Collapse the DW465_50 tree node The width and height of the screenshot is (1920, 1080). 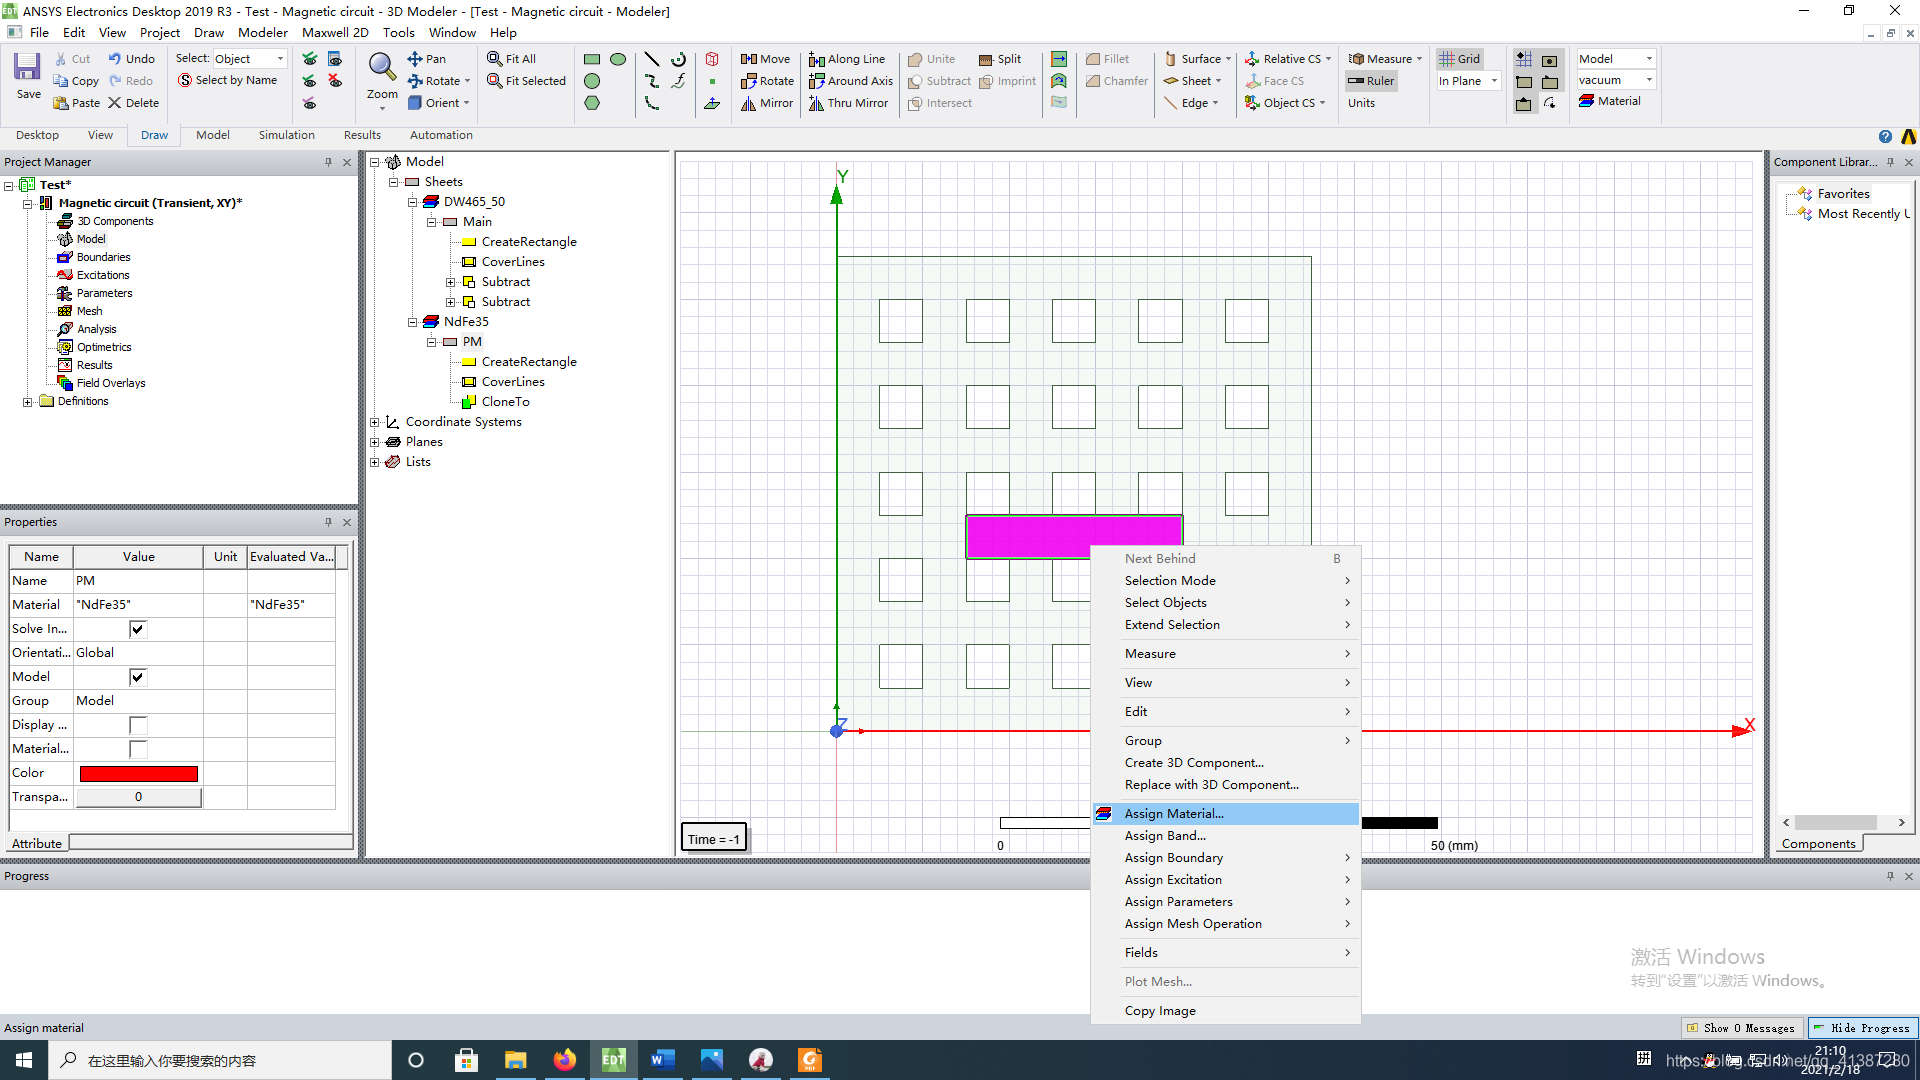tap(412, 202)
